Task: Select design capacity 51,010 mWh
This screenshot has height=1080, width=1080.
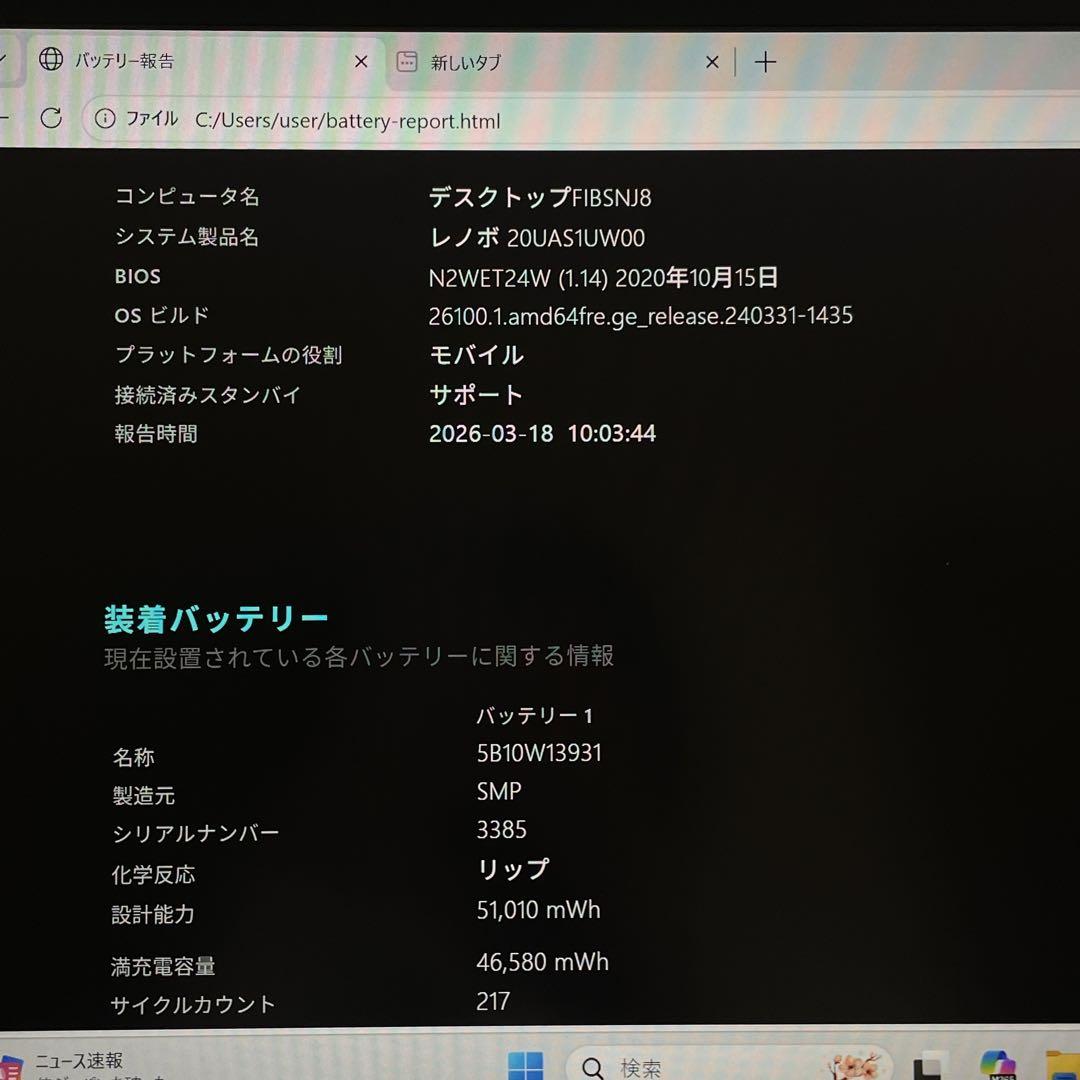Action: click(539, 910)
